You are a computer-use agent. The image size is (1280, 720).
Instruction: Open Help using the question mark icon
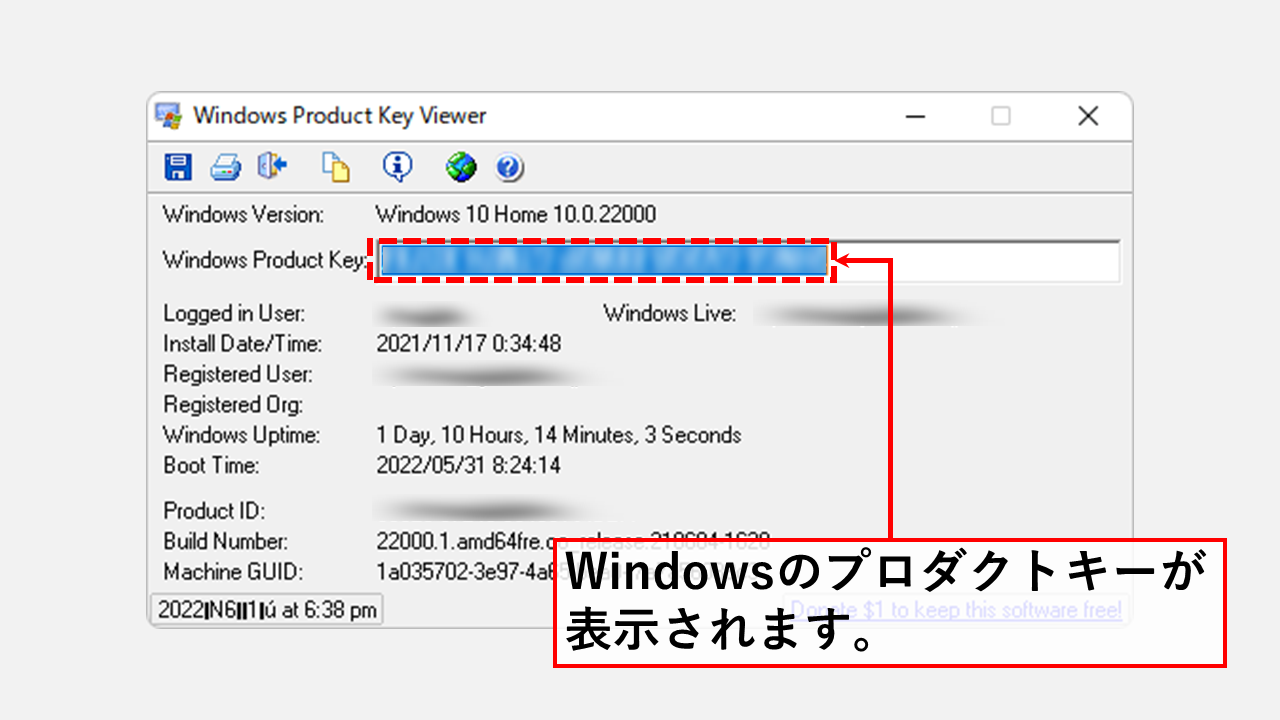pyautogui.click(x=509, y=167)
